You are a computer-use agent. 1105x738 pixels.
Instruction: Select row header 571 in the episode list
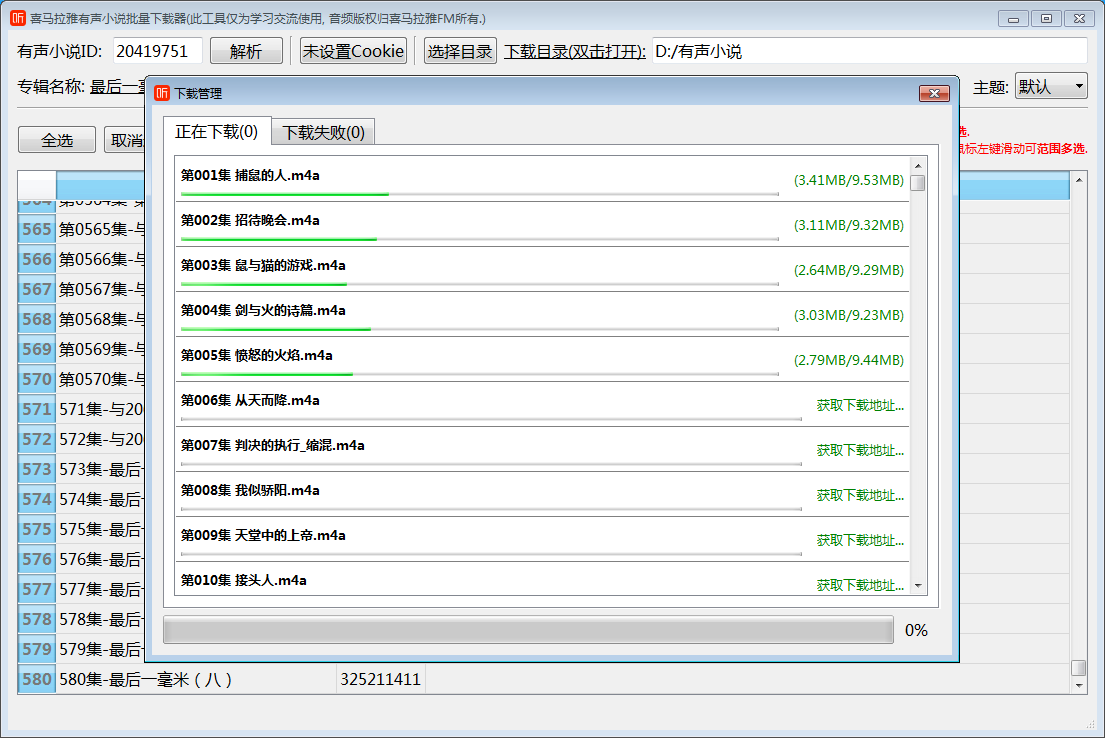37,409
